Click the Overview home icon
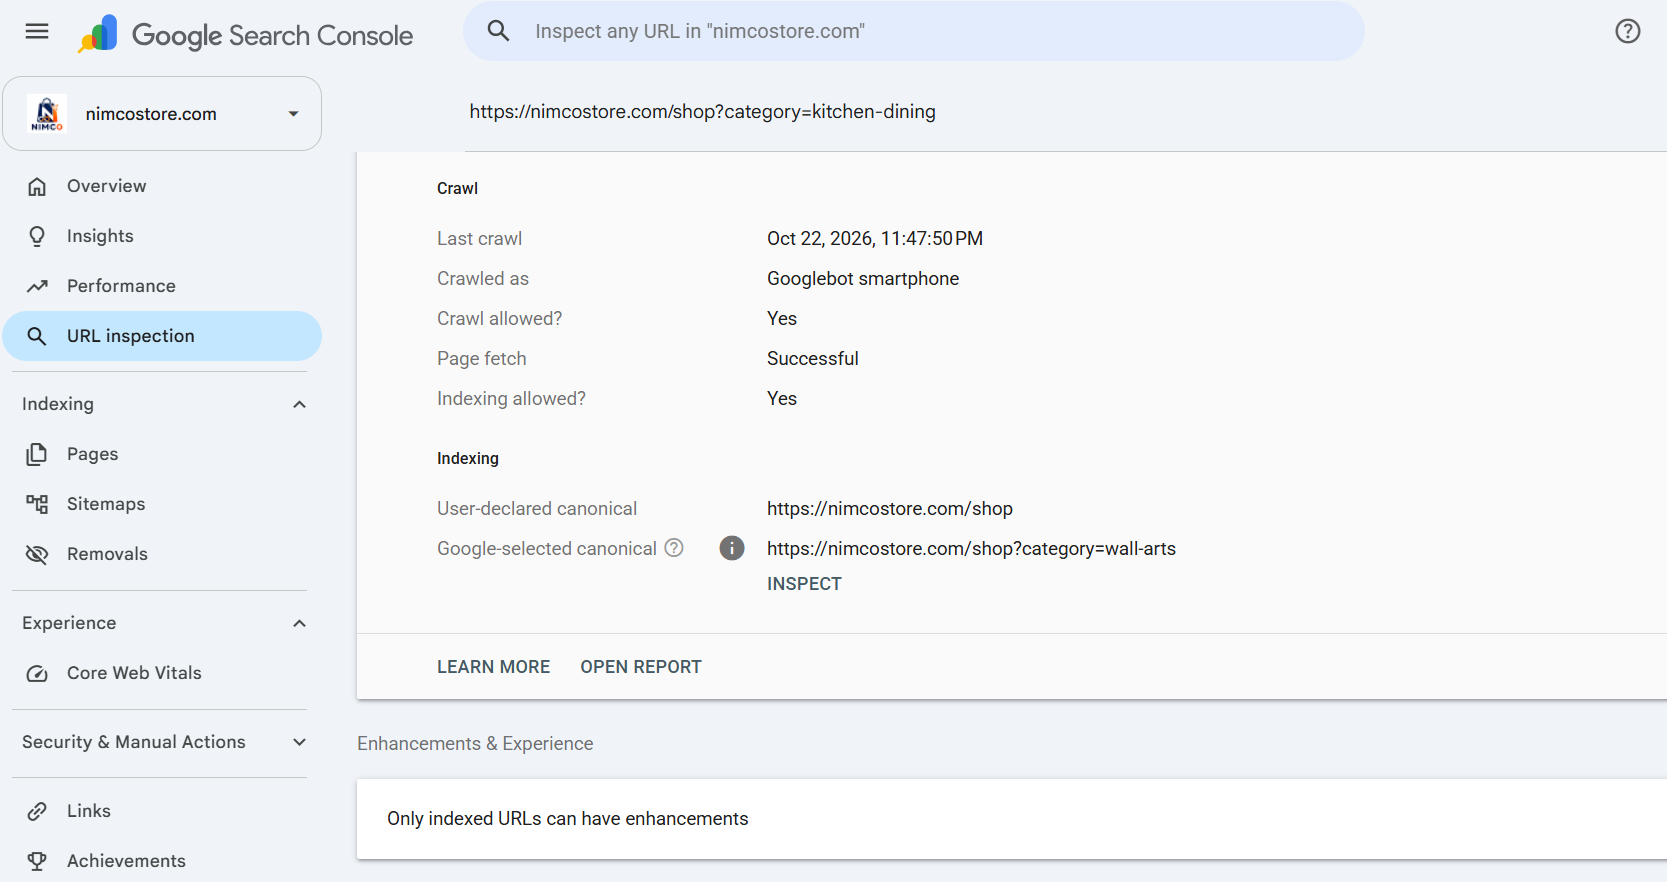 pyautogui.click(x=37, y=187)
